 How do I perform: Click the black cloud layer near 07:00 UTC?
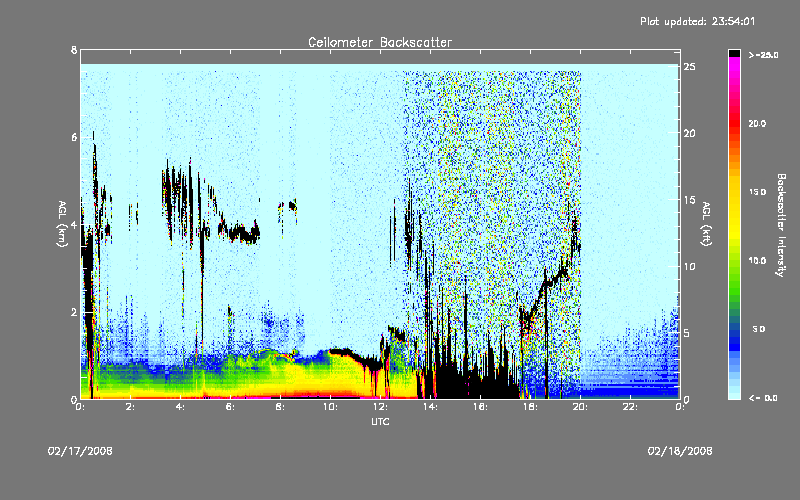(244, 234)
